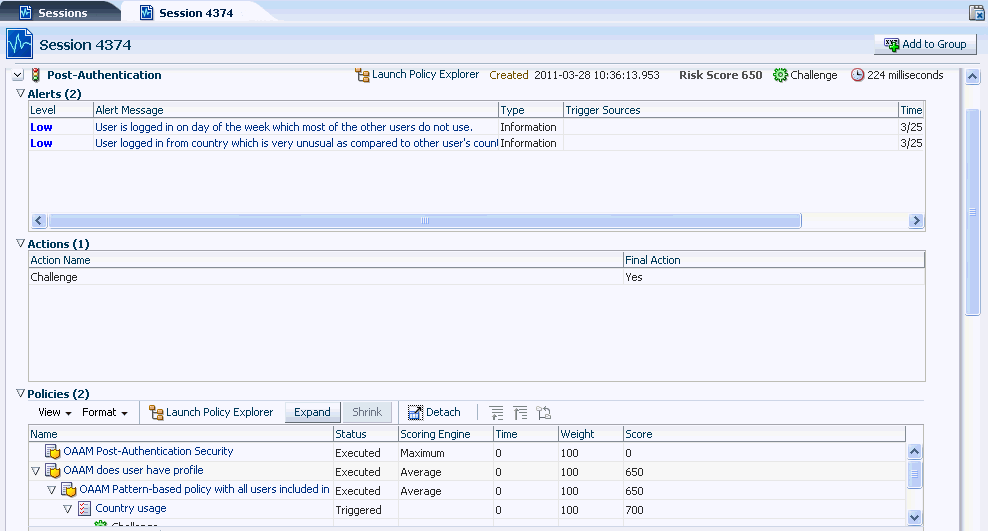Collapse the Actions (1) section
This screenshot has width=988, height=531.
pos(20,243)
